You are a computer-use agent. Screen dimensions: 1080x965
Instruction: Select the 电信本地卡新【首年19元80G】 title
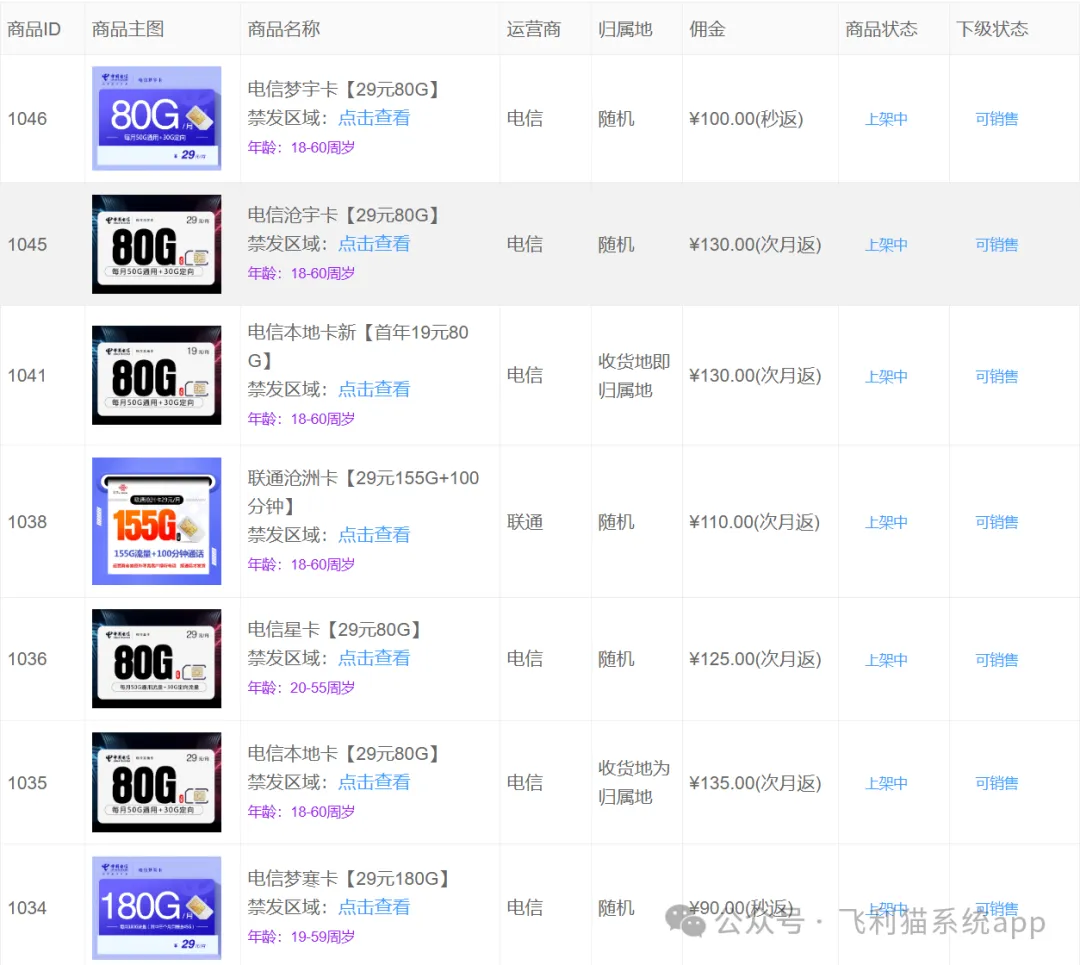pos(358,346)
